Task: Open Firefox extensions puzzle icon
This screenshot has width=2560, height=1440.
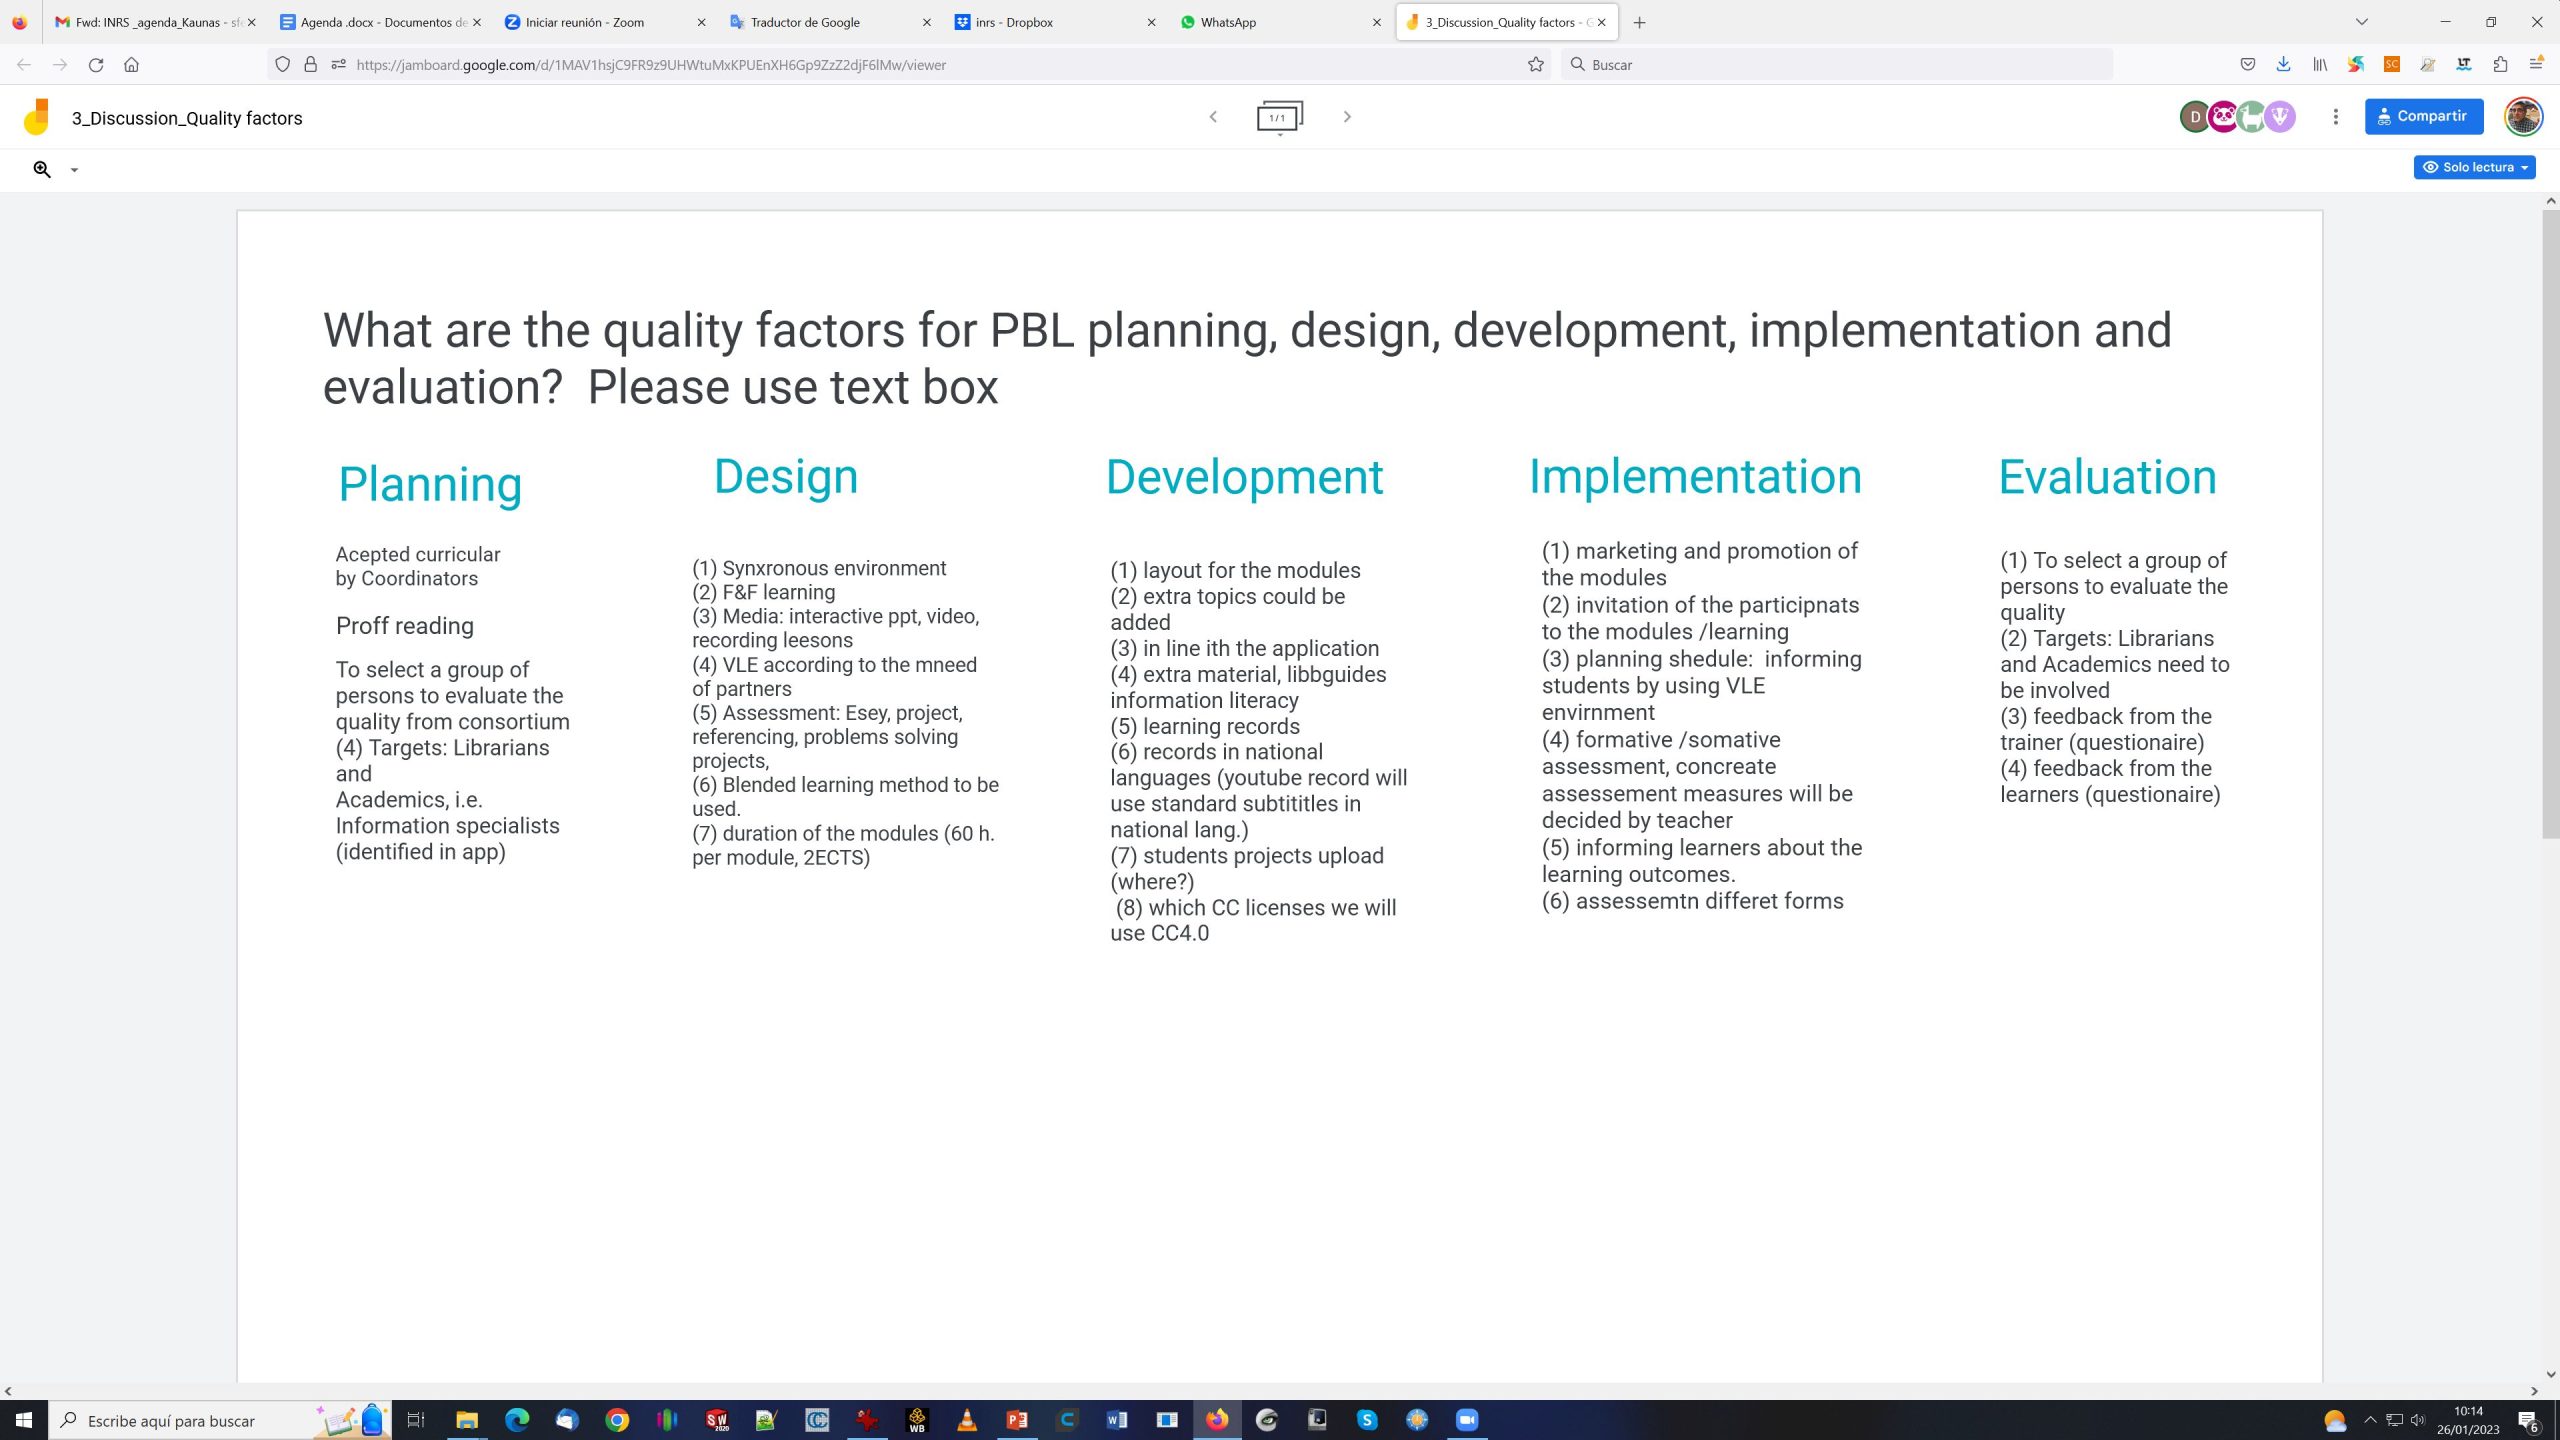Action: [x=2500, y=65]
